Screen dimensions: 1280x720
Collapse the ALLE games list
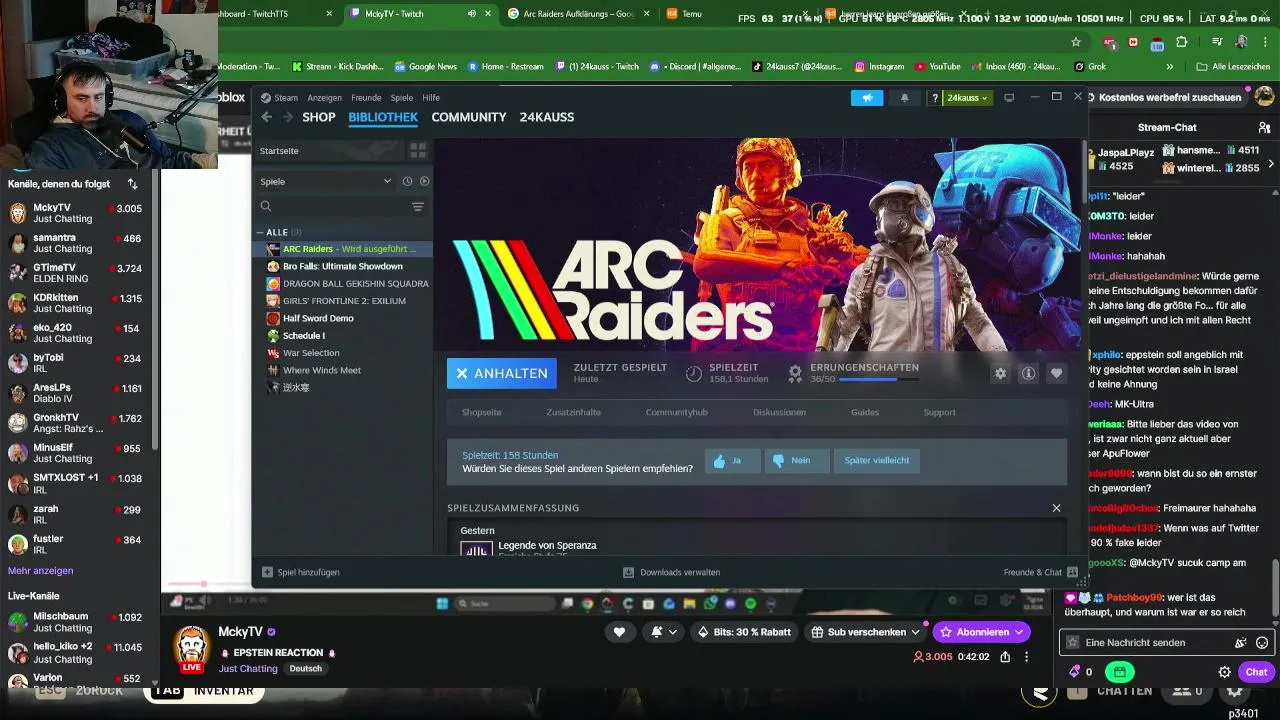point(259,232)
